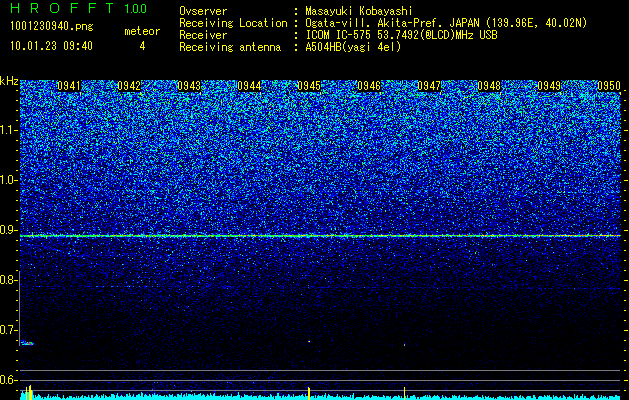Click the observer name Masayuki Kobayashi

(359, 11)
